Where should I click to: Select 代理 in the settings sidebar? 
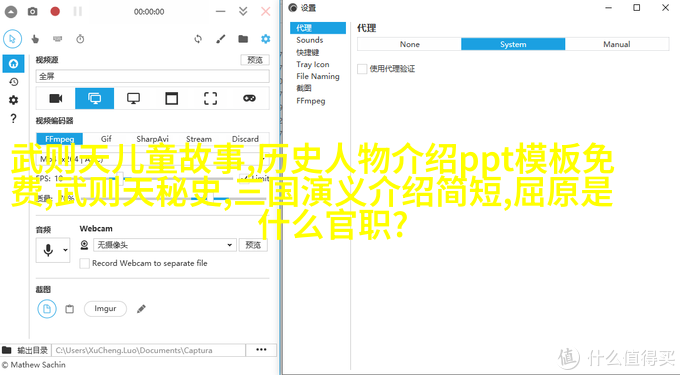(318, 28)
